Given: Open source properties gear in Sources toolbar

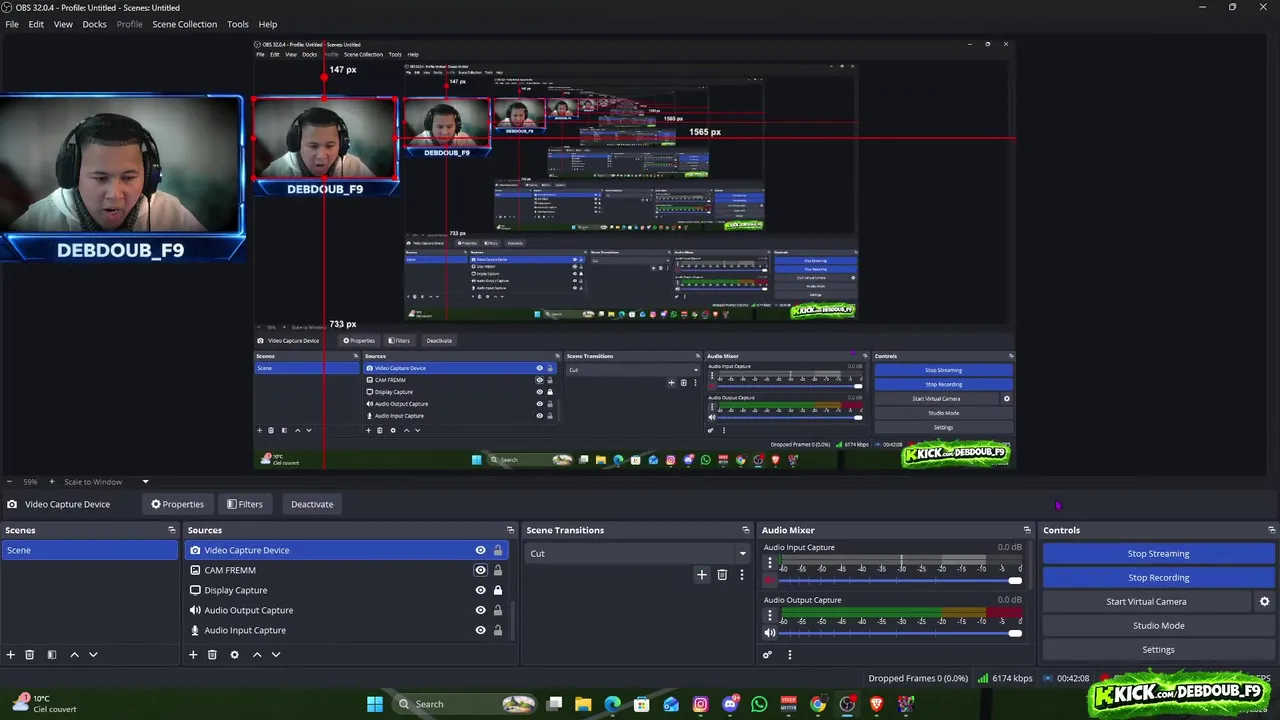Looking at the screenshot, I should click(235, 654).
